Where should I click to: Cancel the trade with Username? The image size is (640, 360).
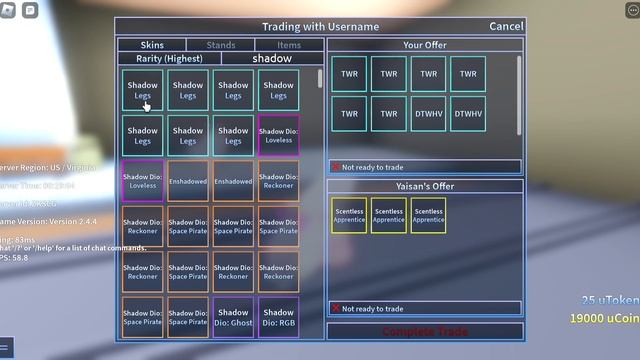[x=506, y=27]
